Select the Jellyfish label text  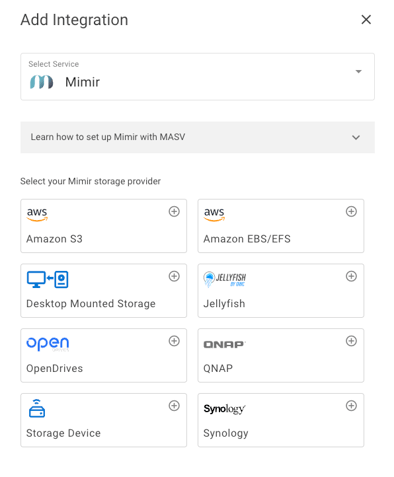coord(224,304)
